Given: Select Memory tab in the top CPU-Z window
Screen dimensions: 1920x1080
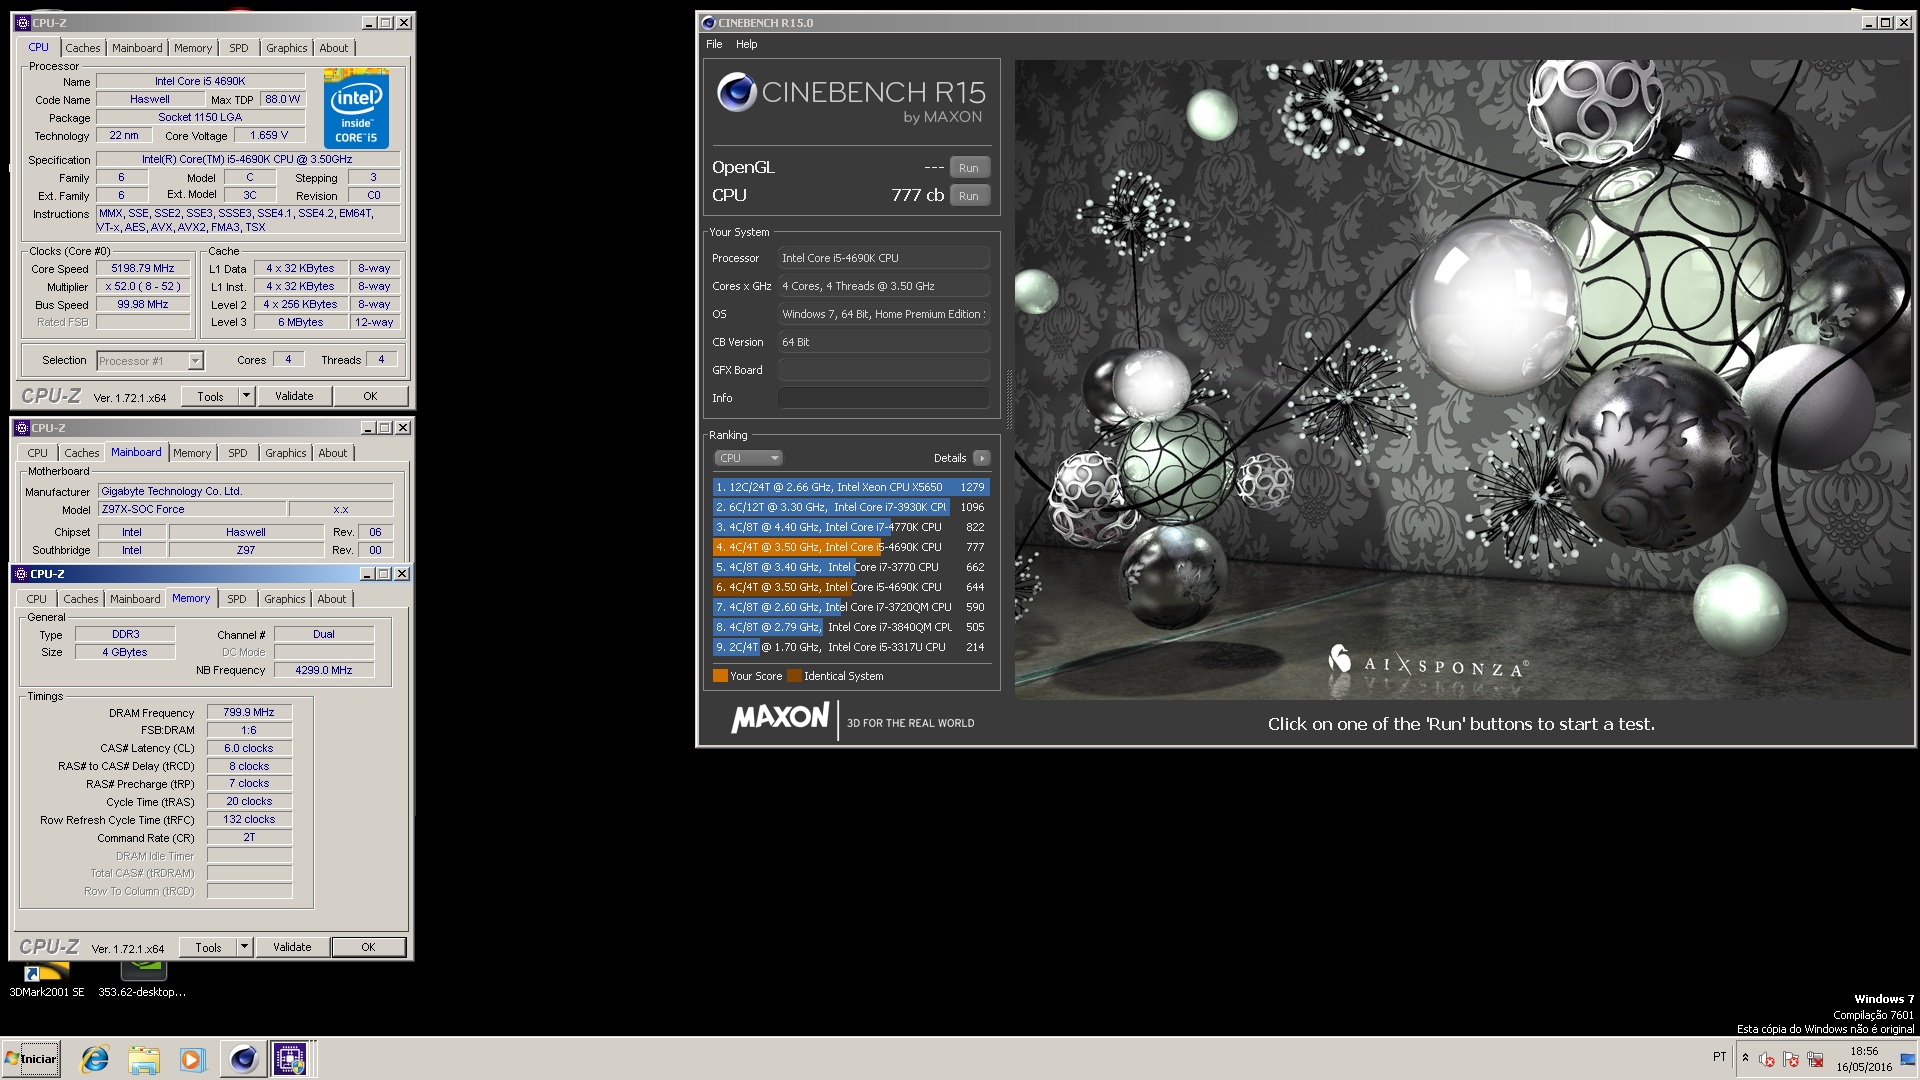Looking at the screenshot, I should click(193, 48).
